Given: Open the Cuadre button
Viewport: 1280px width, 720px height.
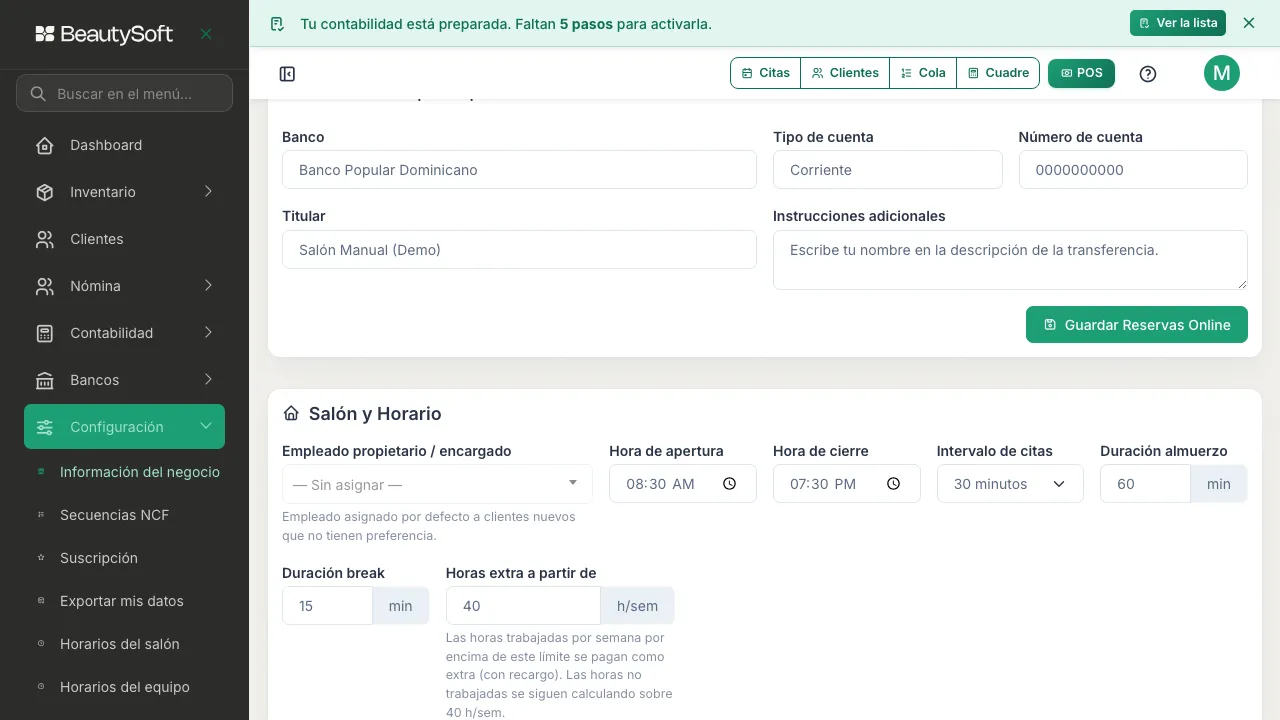Looking at the screenshot, I should tap(998, 73).
